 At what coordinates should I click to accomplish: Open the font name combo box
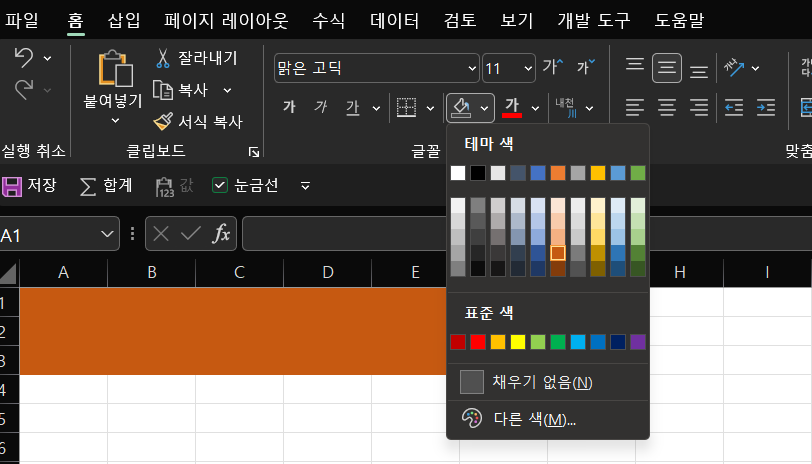[376, 68]
